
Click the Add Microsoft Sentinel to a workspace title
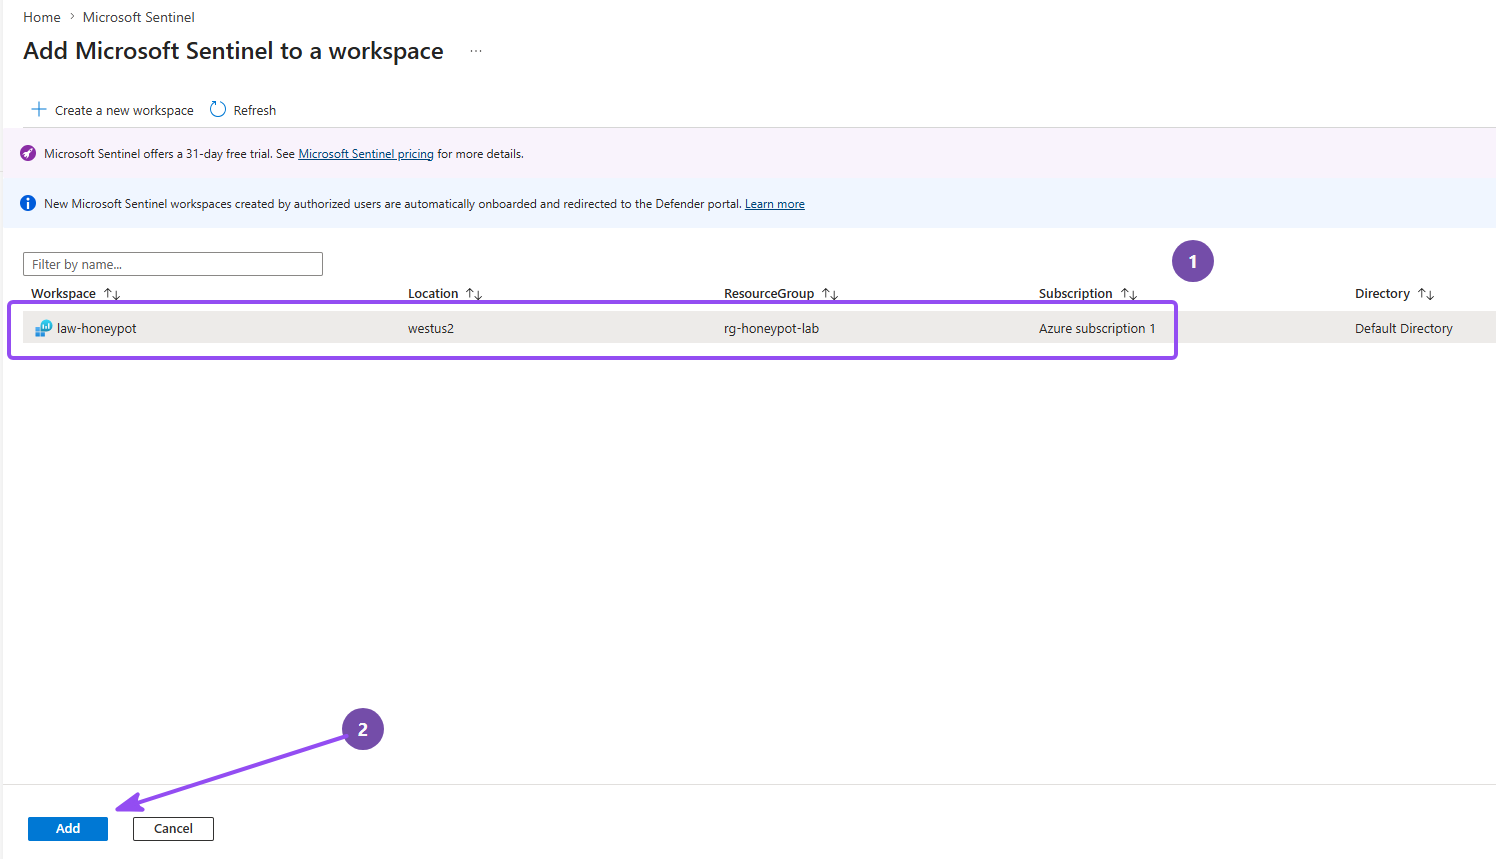coord(233,51)
